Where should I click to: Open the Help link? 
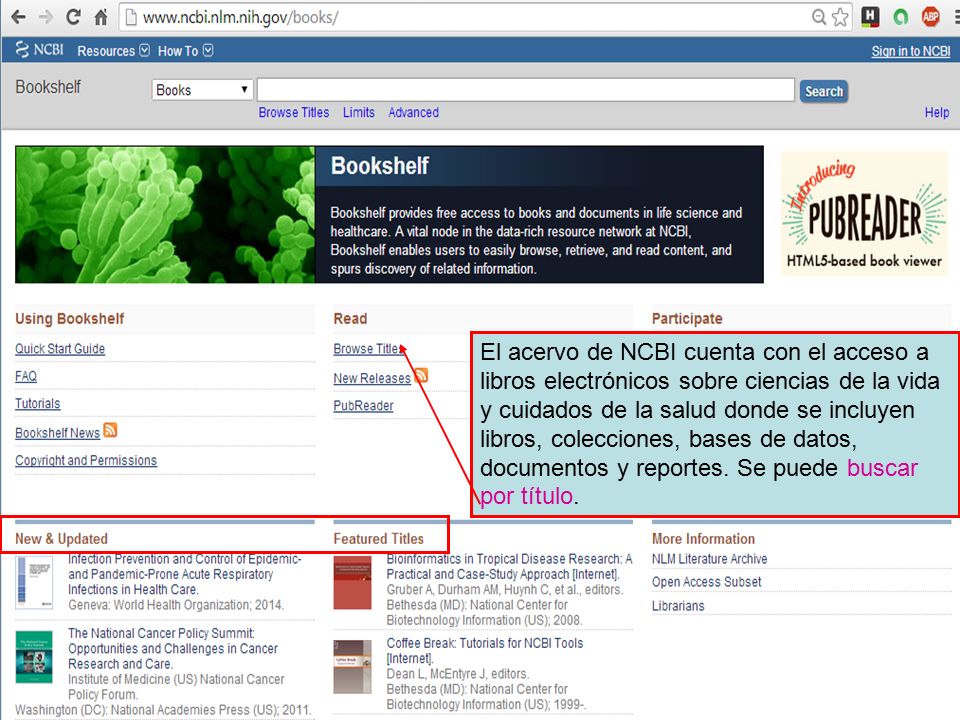pyautogui.click(x=937, y=113)
